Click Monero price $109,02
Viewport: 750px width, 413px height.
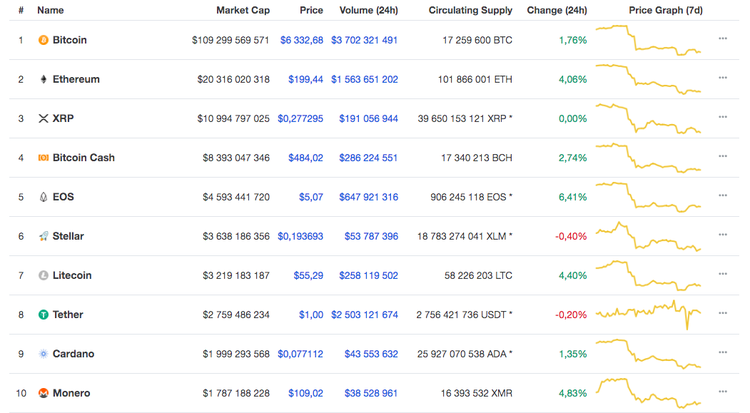306,393
